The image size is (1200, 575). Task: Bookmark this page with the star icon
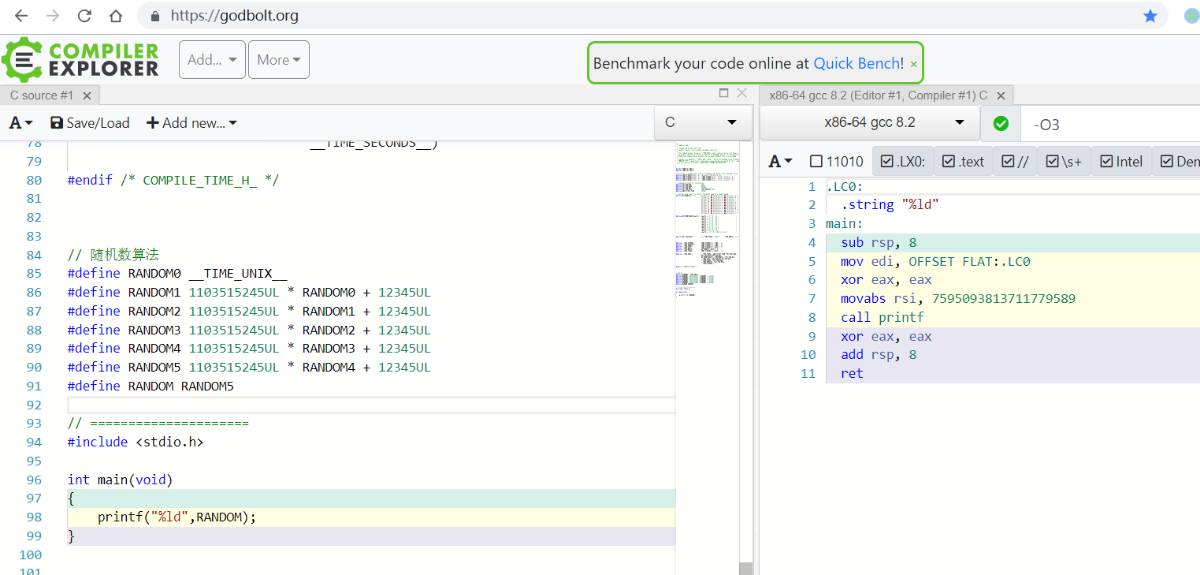pos(1150,16)
